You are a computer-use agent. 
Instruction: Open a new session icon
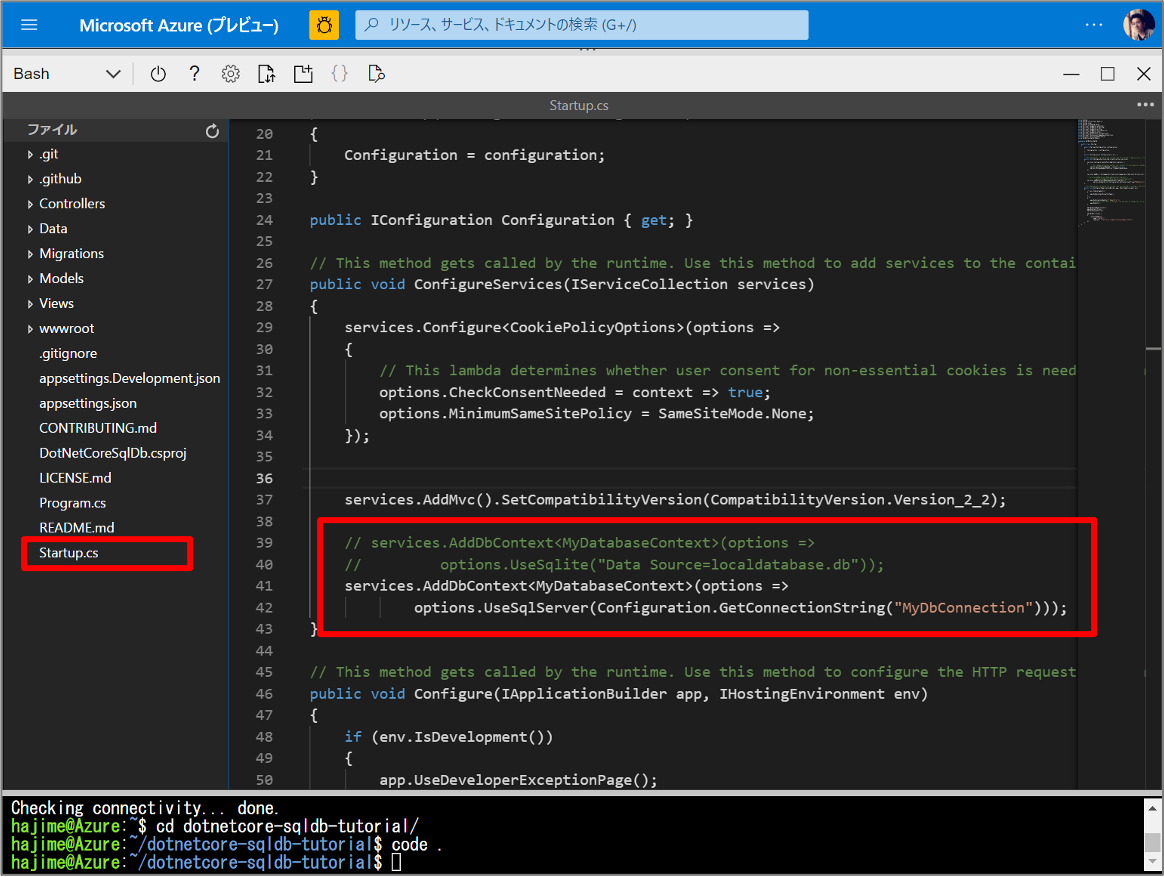[x=303, y=74]
